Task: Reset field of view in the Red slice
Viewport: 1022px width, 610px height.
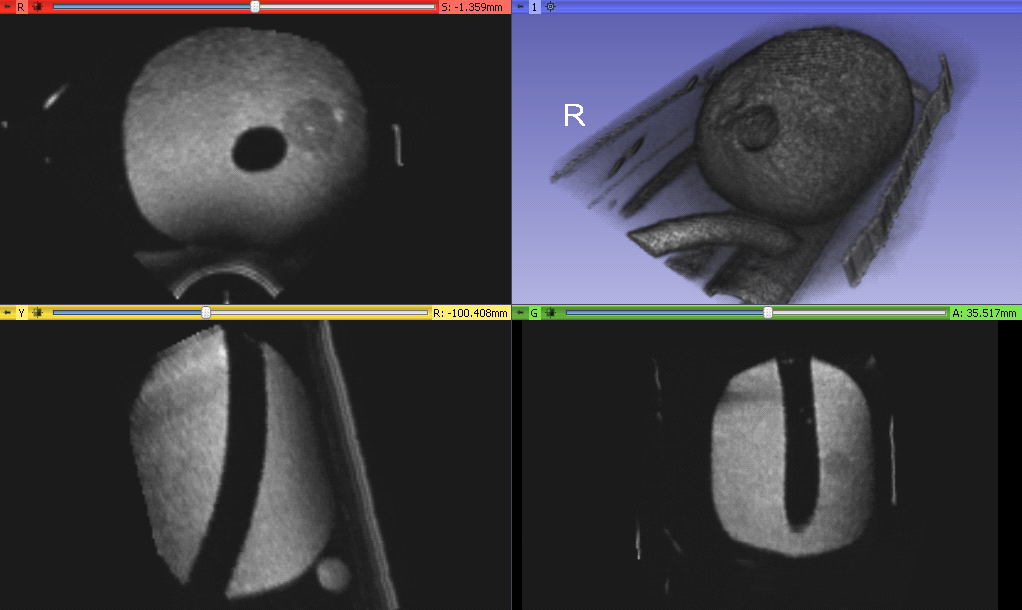Action: tap(37, 7)
